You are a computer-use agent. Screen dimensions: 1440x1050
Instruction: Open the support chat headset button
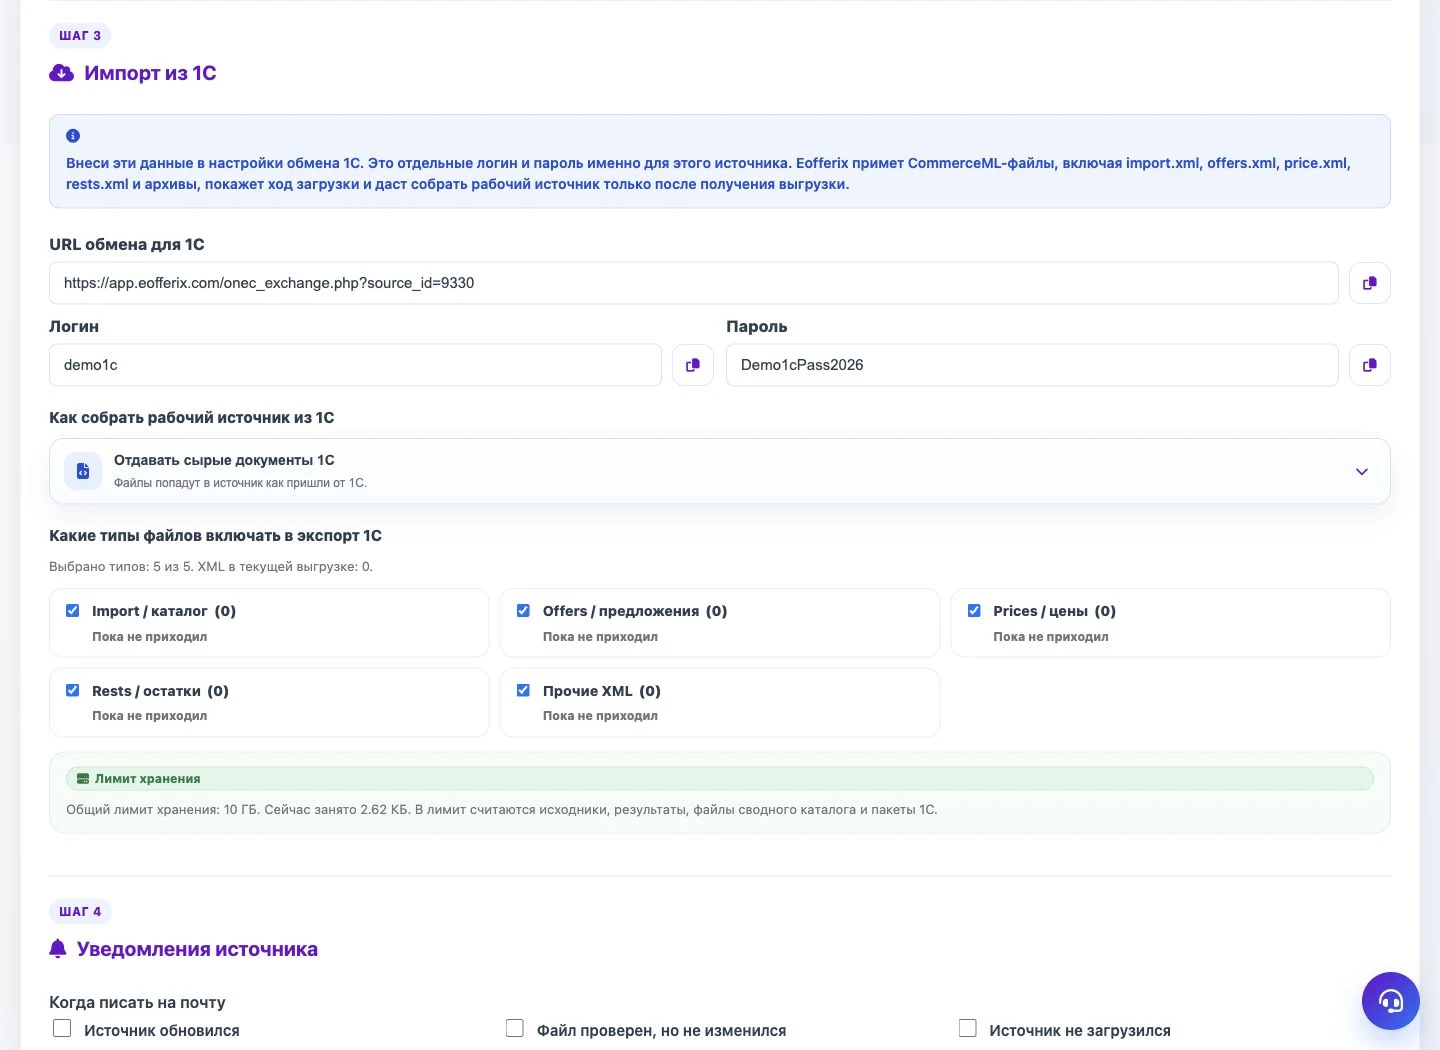pyautogui.click(x=1390, y=1000)
